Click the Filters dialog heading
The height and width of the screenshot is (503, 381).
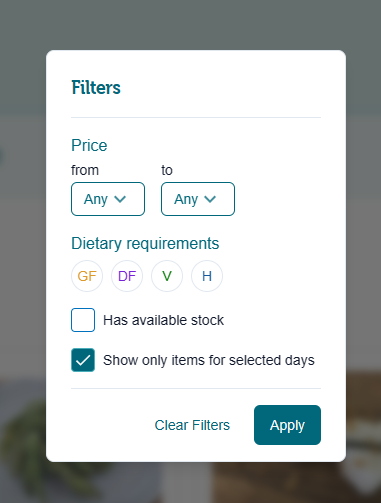pos(96,88)
